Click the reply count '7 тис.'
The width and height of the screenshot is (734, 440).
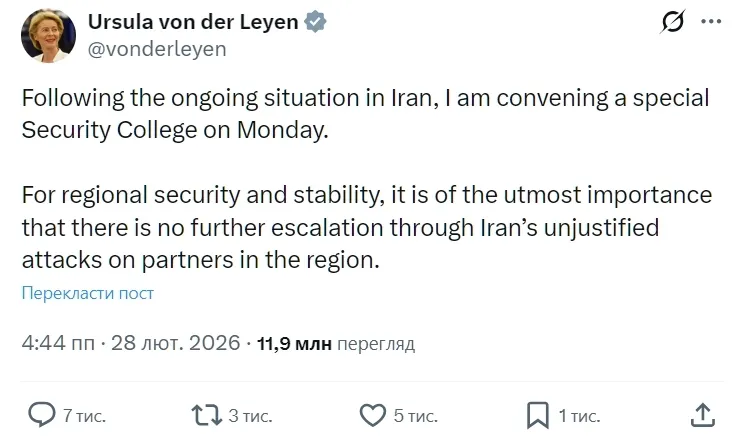point(84,415)
